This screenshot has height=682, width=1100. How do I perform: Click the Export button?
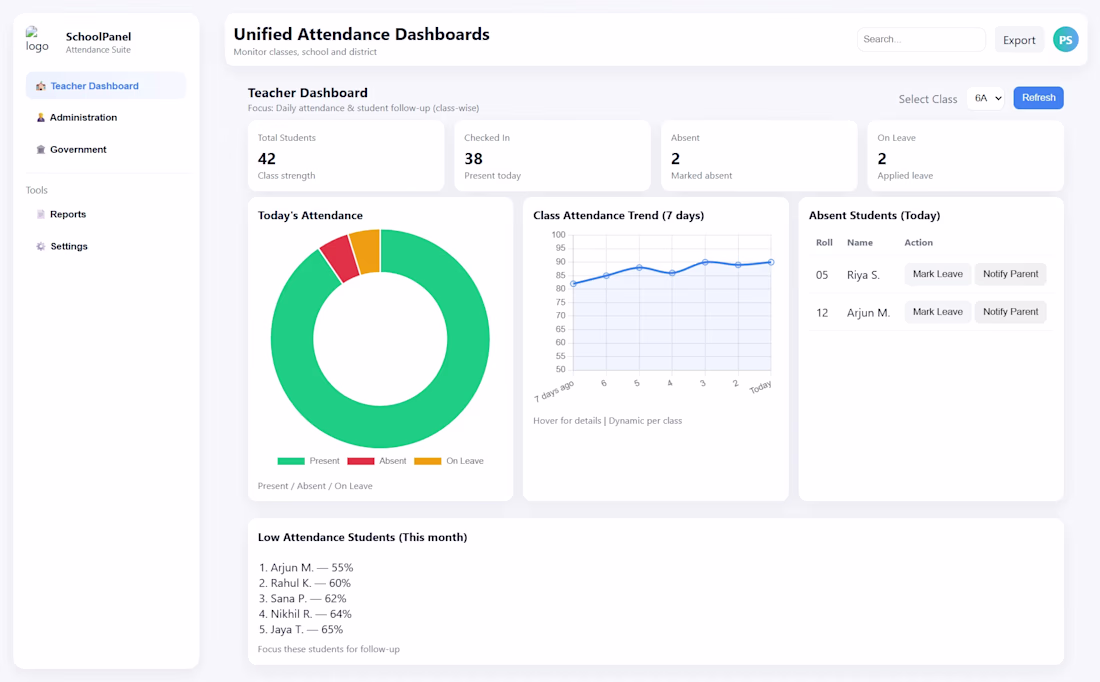pyautogui.click(x=1019, y=40)
